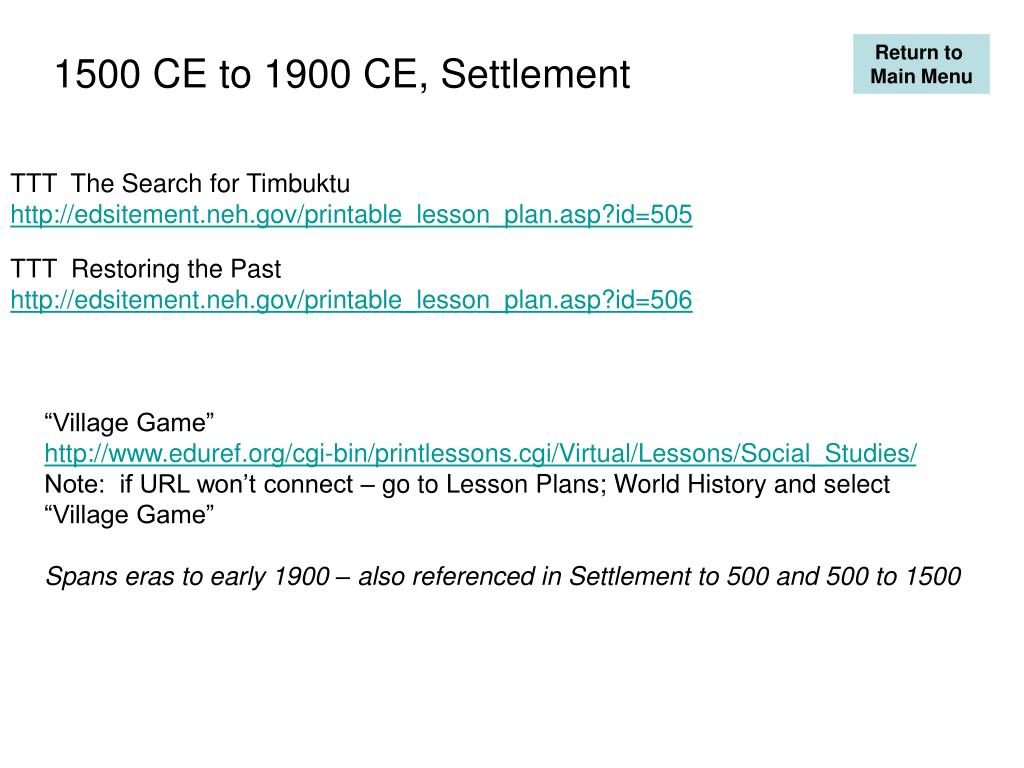The height and width of the screenshot is (768, 1024).
Task: Click the second "Village Game" text below the note
Action: click(x=129, y=515)
